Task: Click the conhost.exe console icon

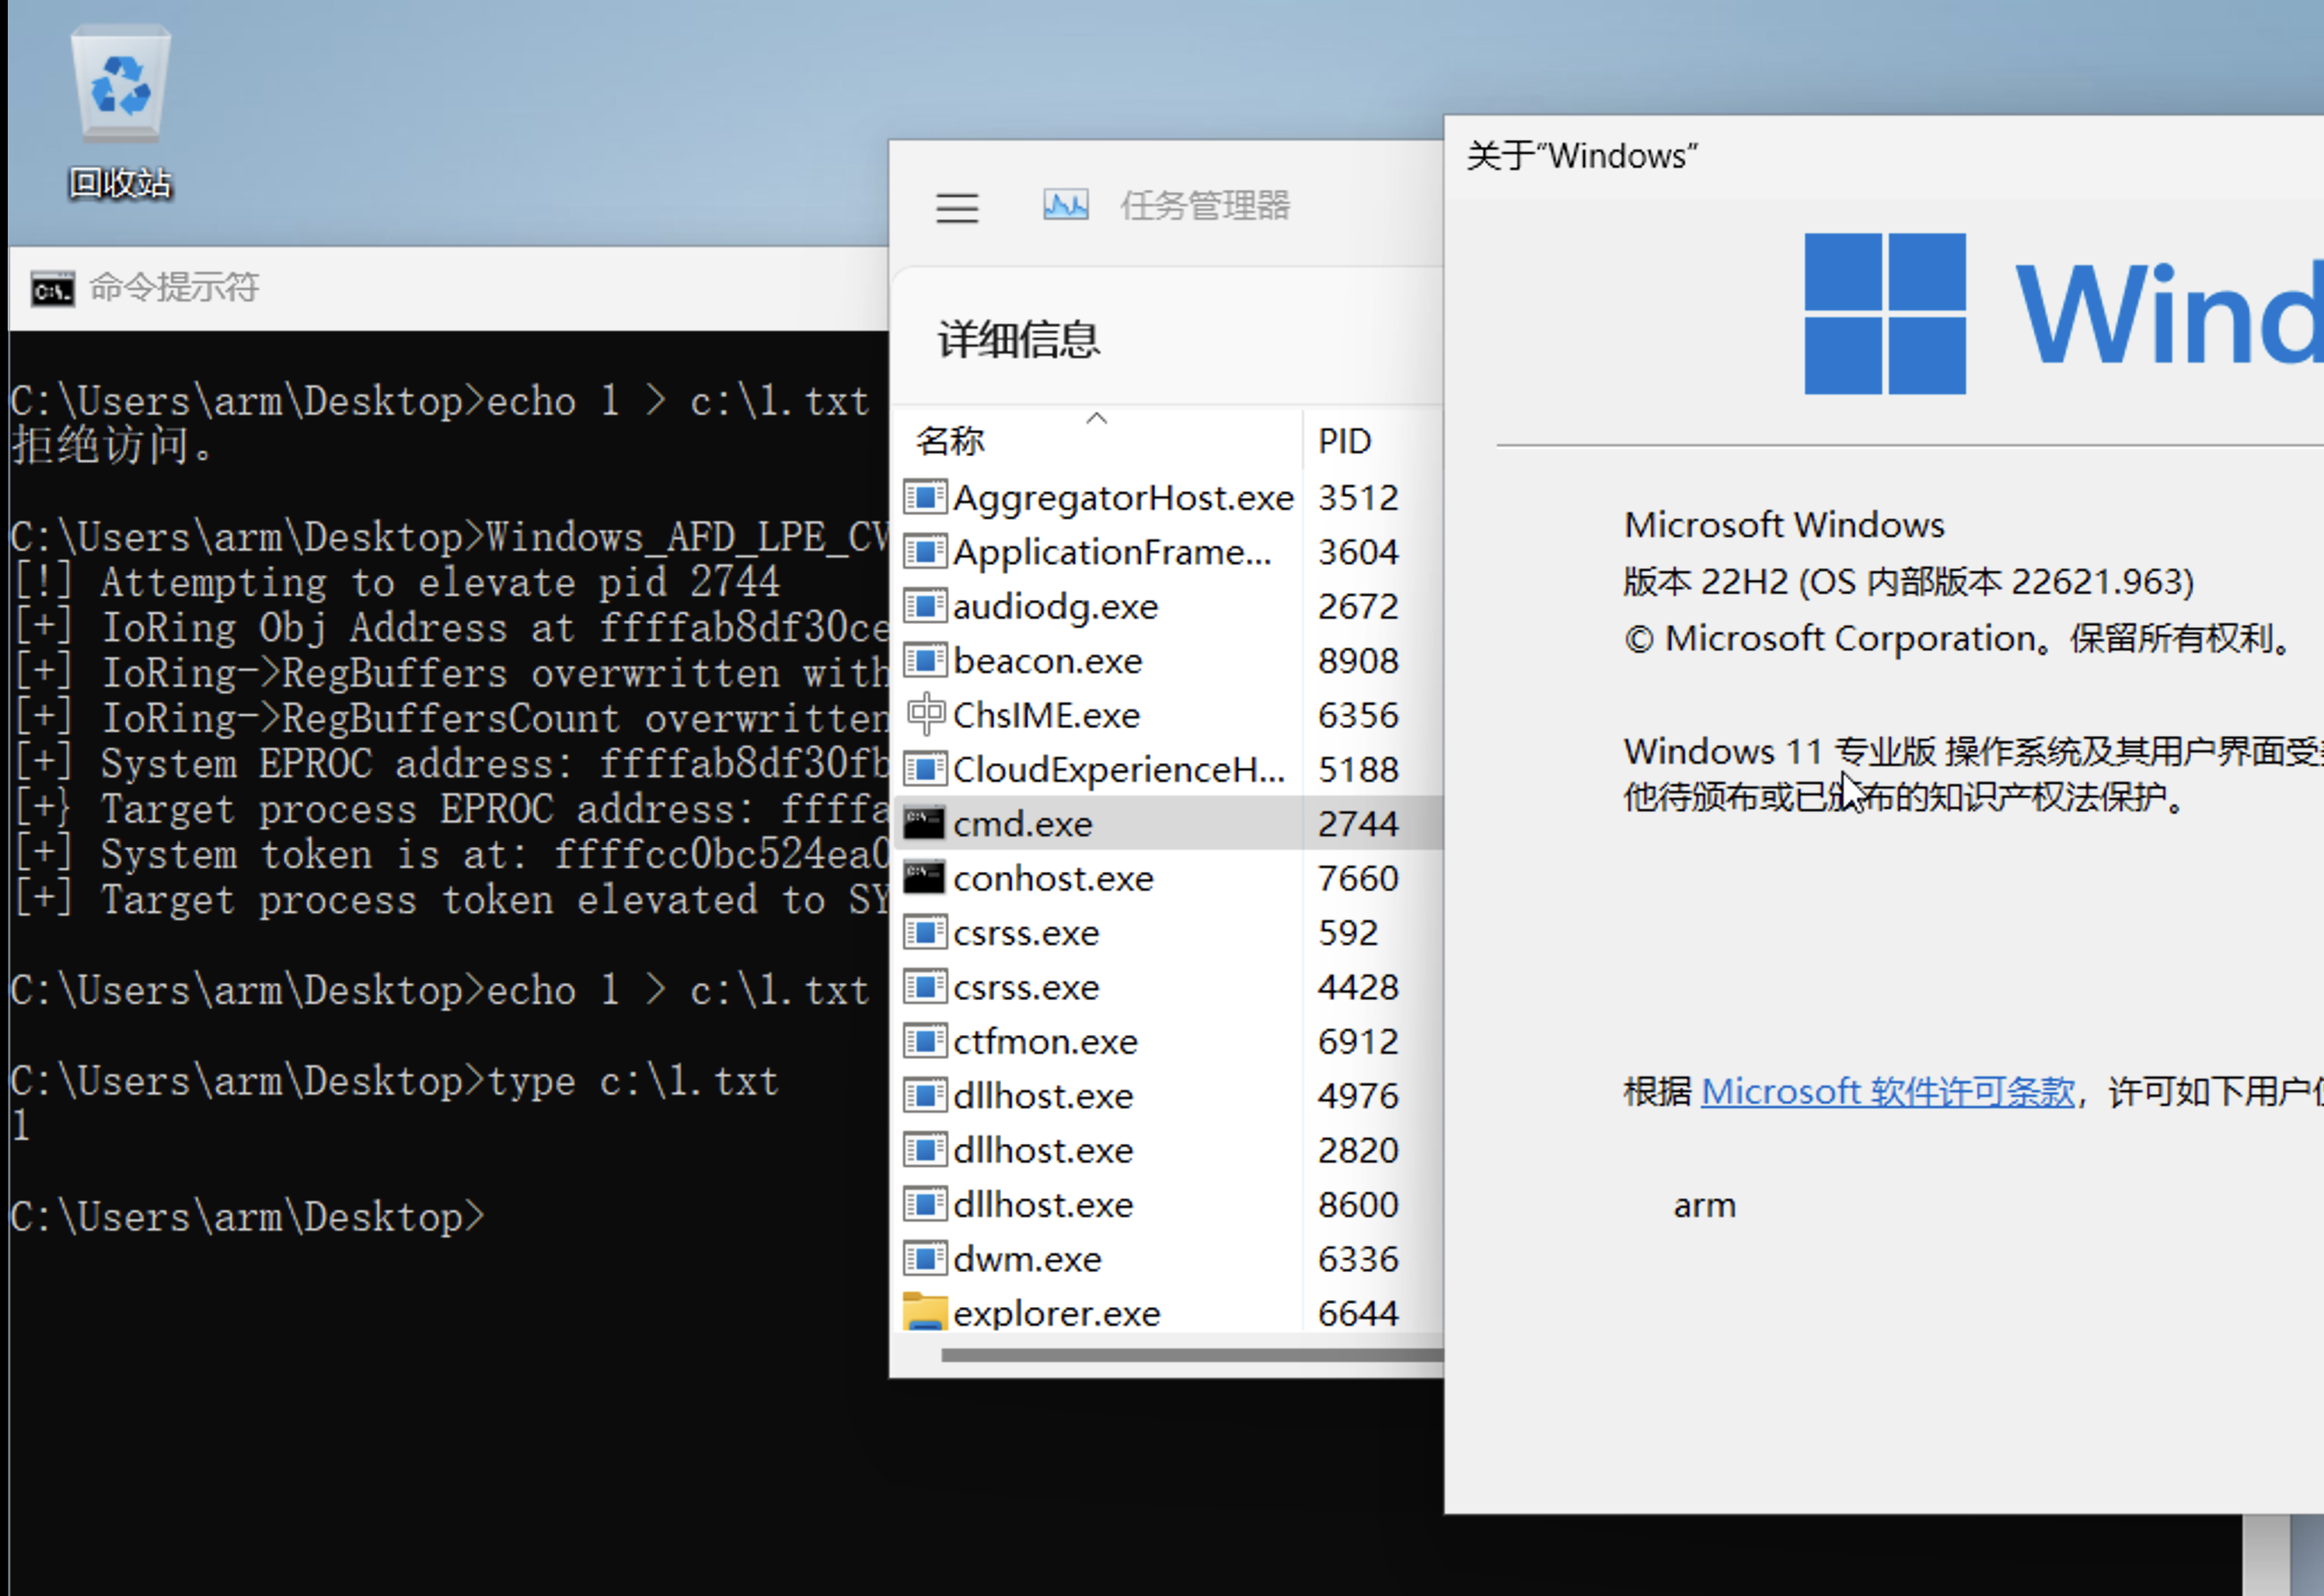Action: coord(924,878)
